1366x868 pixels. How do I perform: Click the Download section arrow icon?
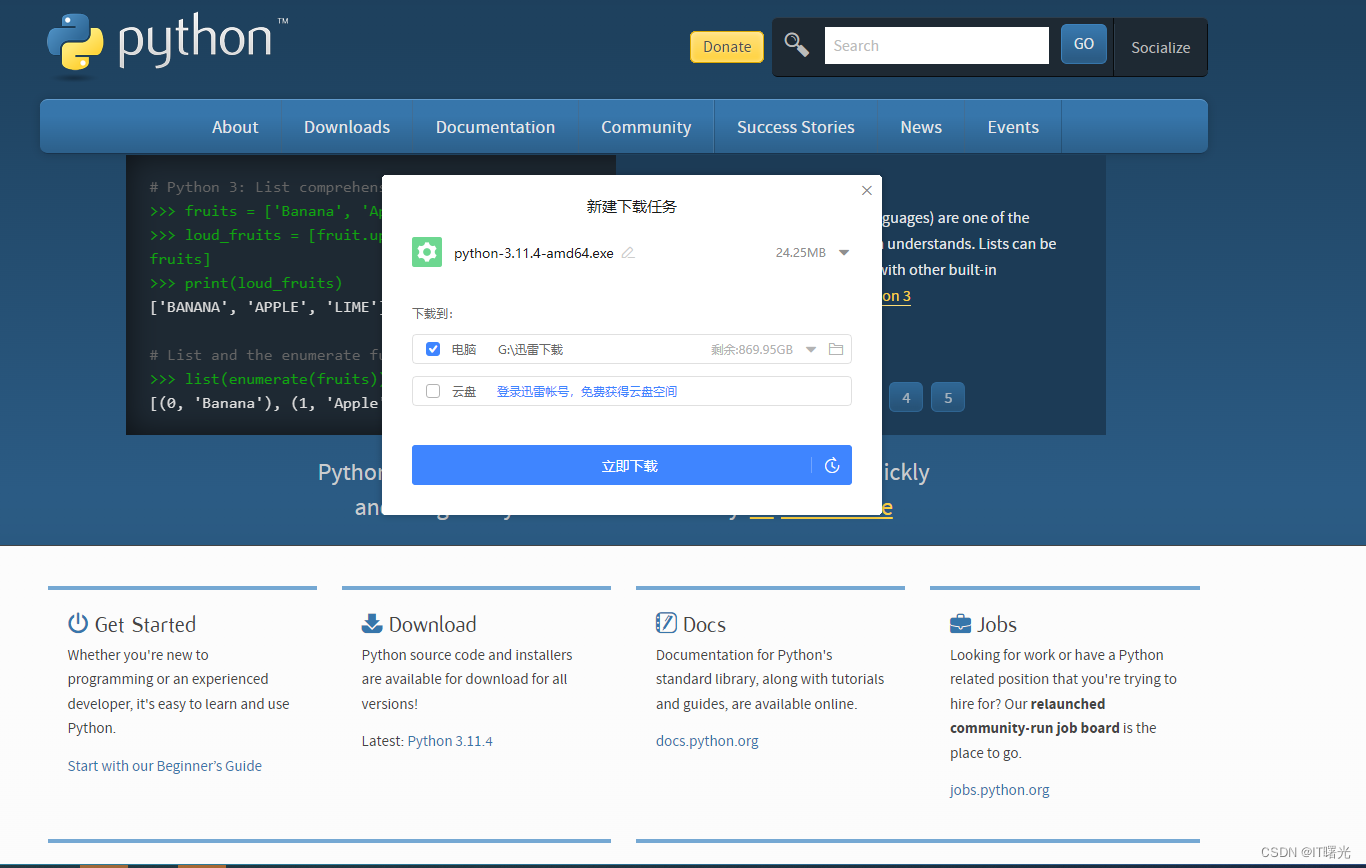point(372,624)
